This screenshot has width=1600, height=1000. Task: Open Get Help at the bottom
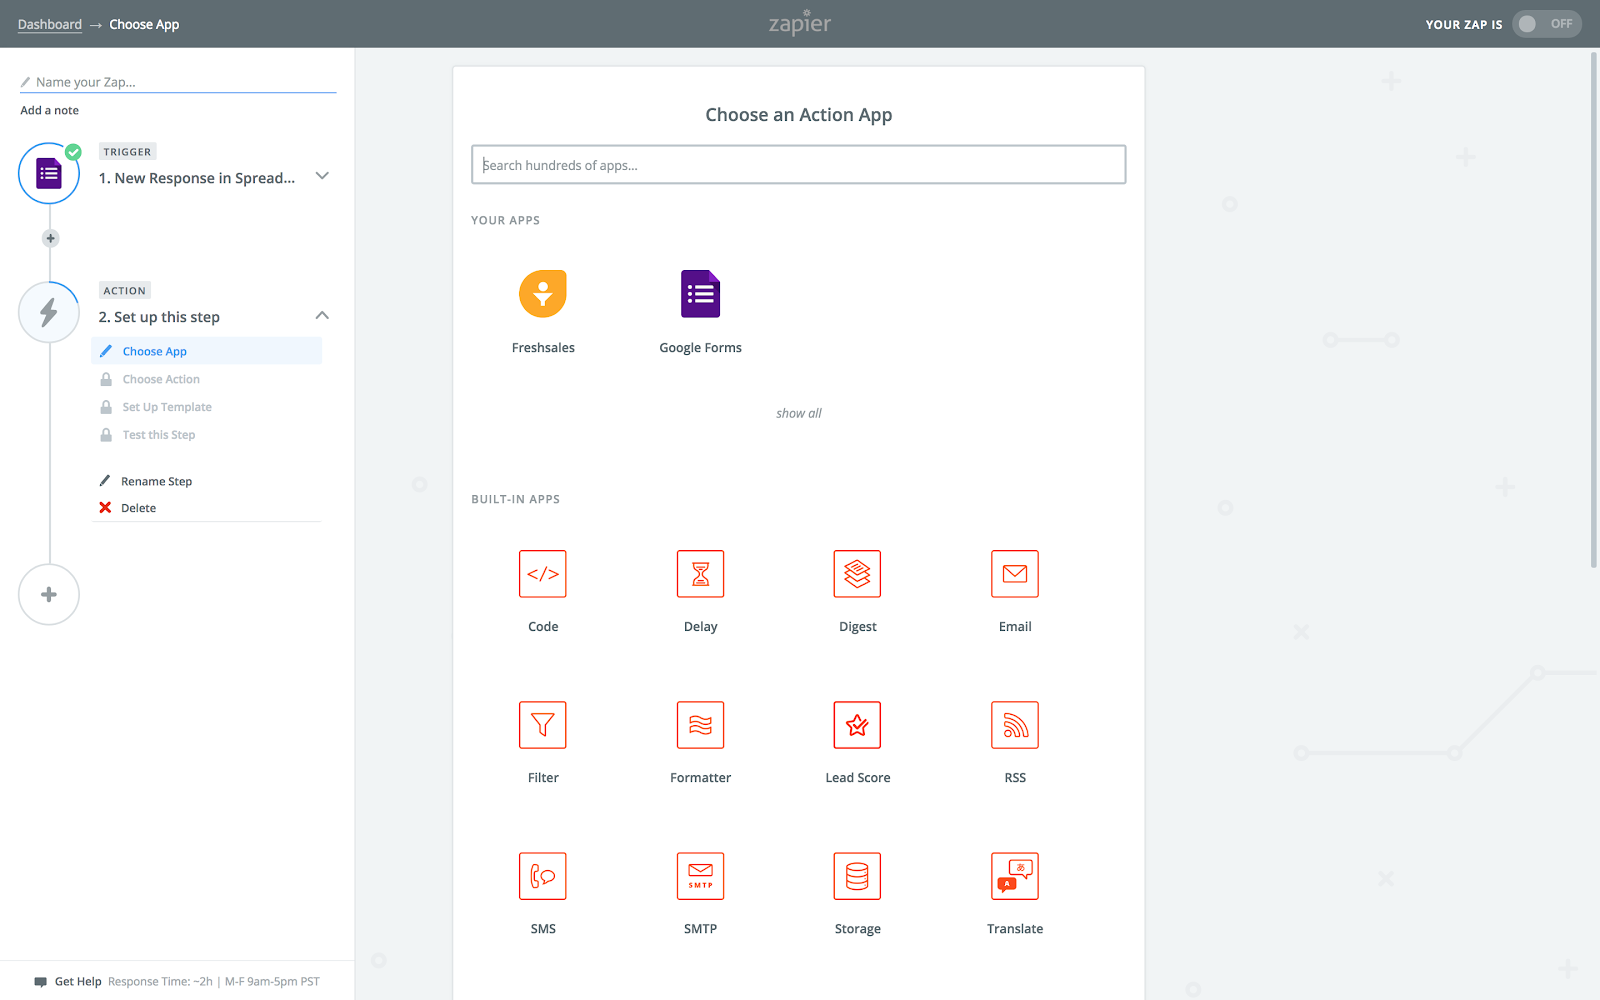(x=78, y=982)
